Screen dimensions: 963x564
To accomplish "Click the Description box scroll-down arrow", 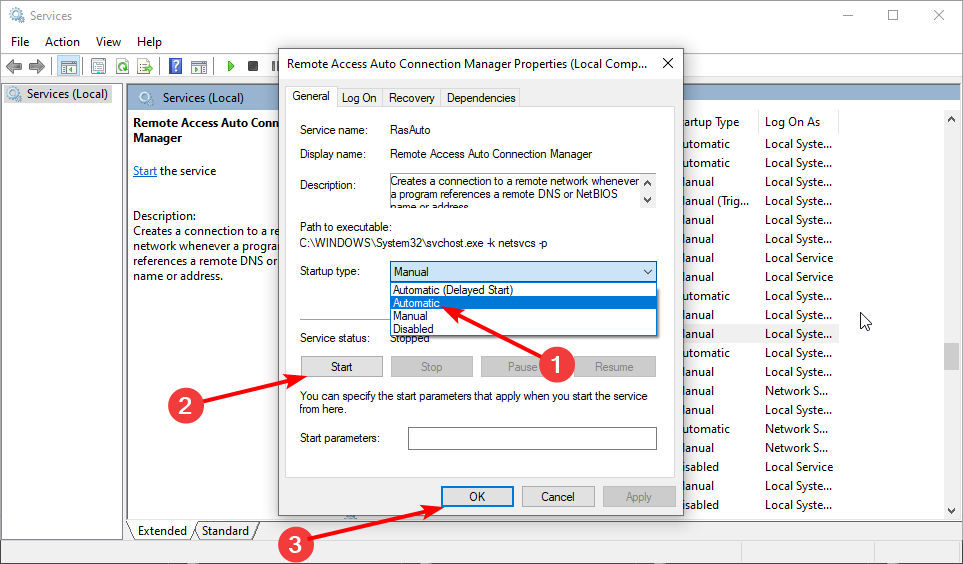I will pos(647,200).
